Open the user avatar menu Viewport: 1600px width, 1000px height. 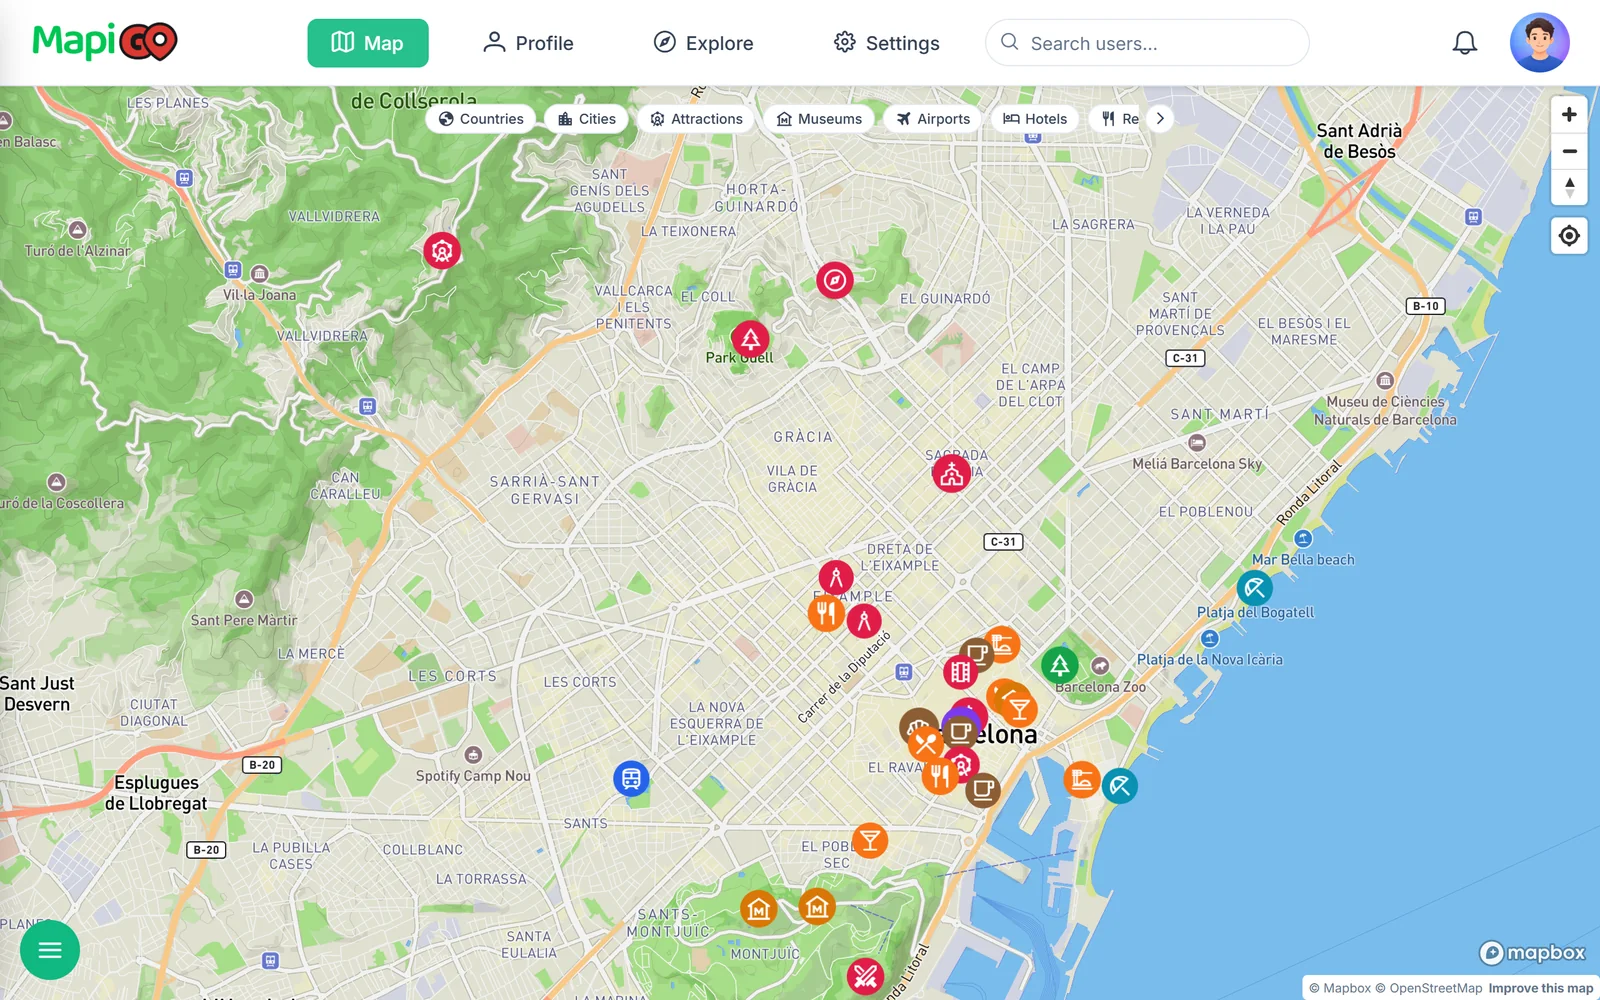point(1539,43)
